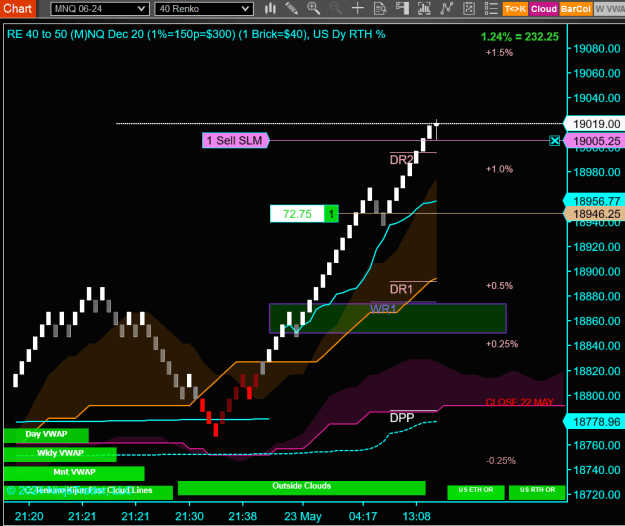The width and height of the screenshot is (625, 526).
Task: Click the Mnt VWAP button
Action: (x=74, y=473)
